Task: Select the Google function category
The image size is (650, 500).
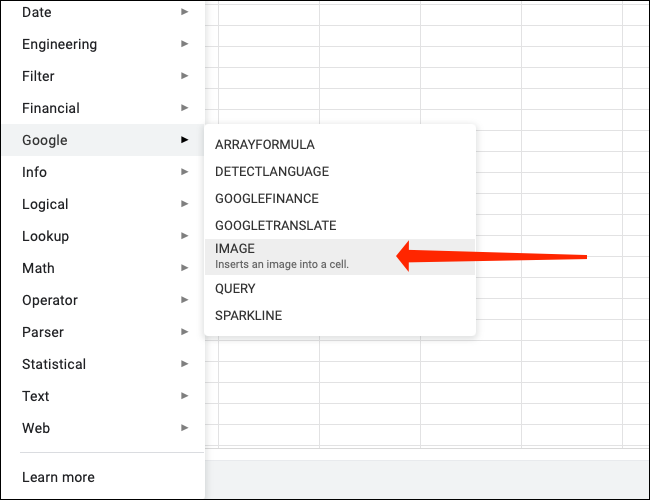Action: pos(45,140)
